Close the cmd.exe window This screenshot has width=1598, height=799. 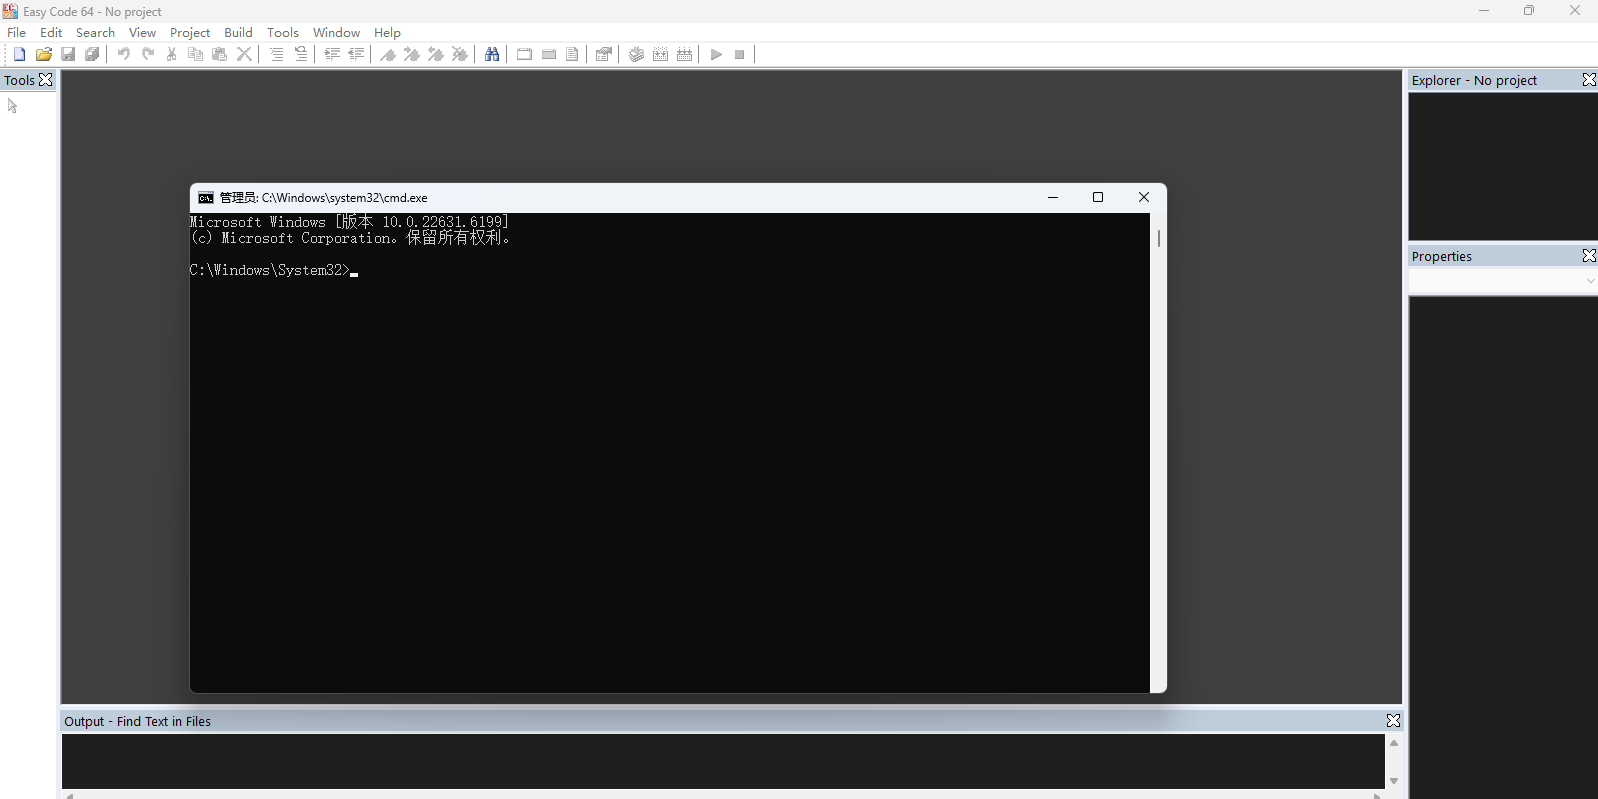tap(1144, 197)
